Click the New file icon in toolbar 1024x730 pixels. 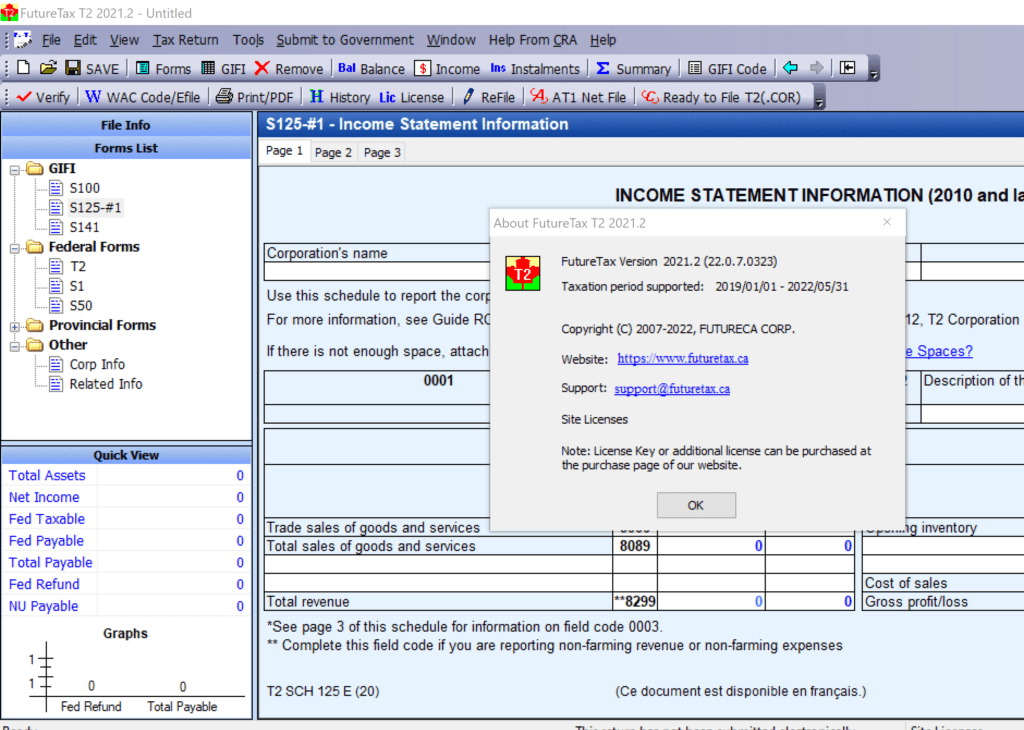pyautogui.click(x=23, y=69)
